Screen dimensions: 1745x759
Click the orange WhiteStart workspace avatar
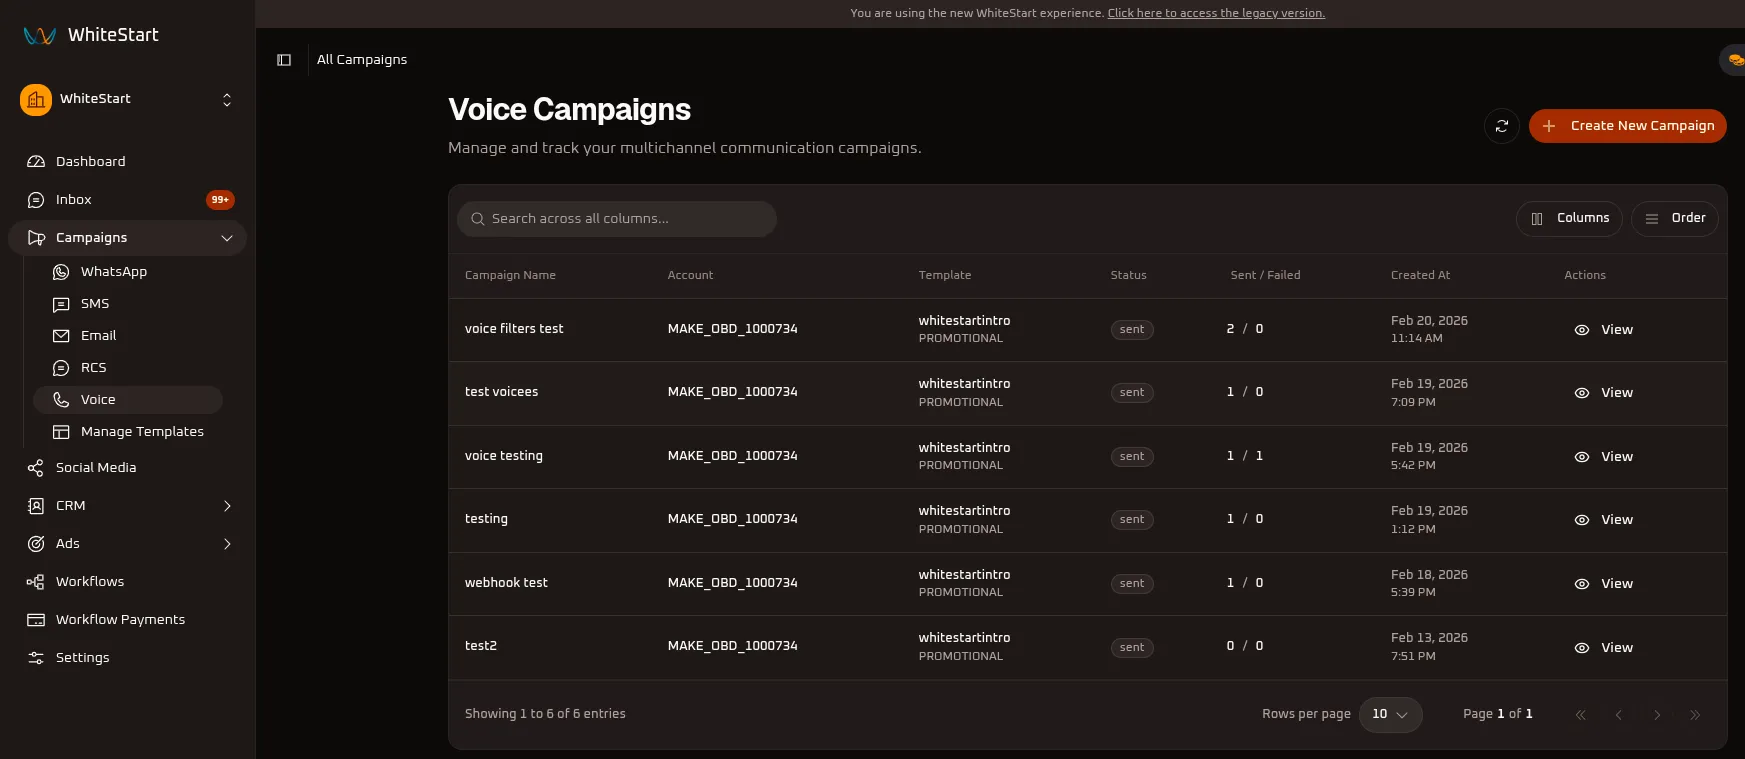tap(36, 99)
